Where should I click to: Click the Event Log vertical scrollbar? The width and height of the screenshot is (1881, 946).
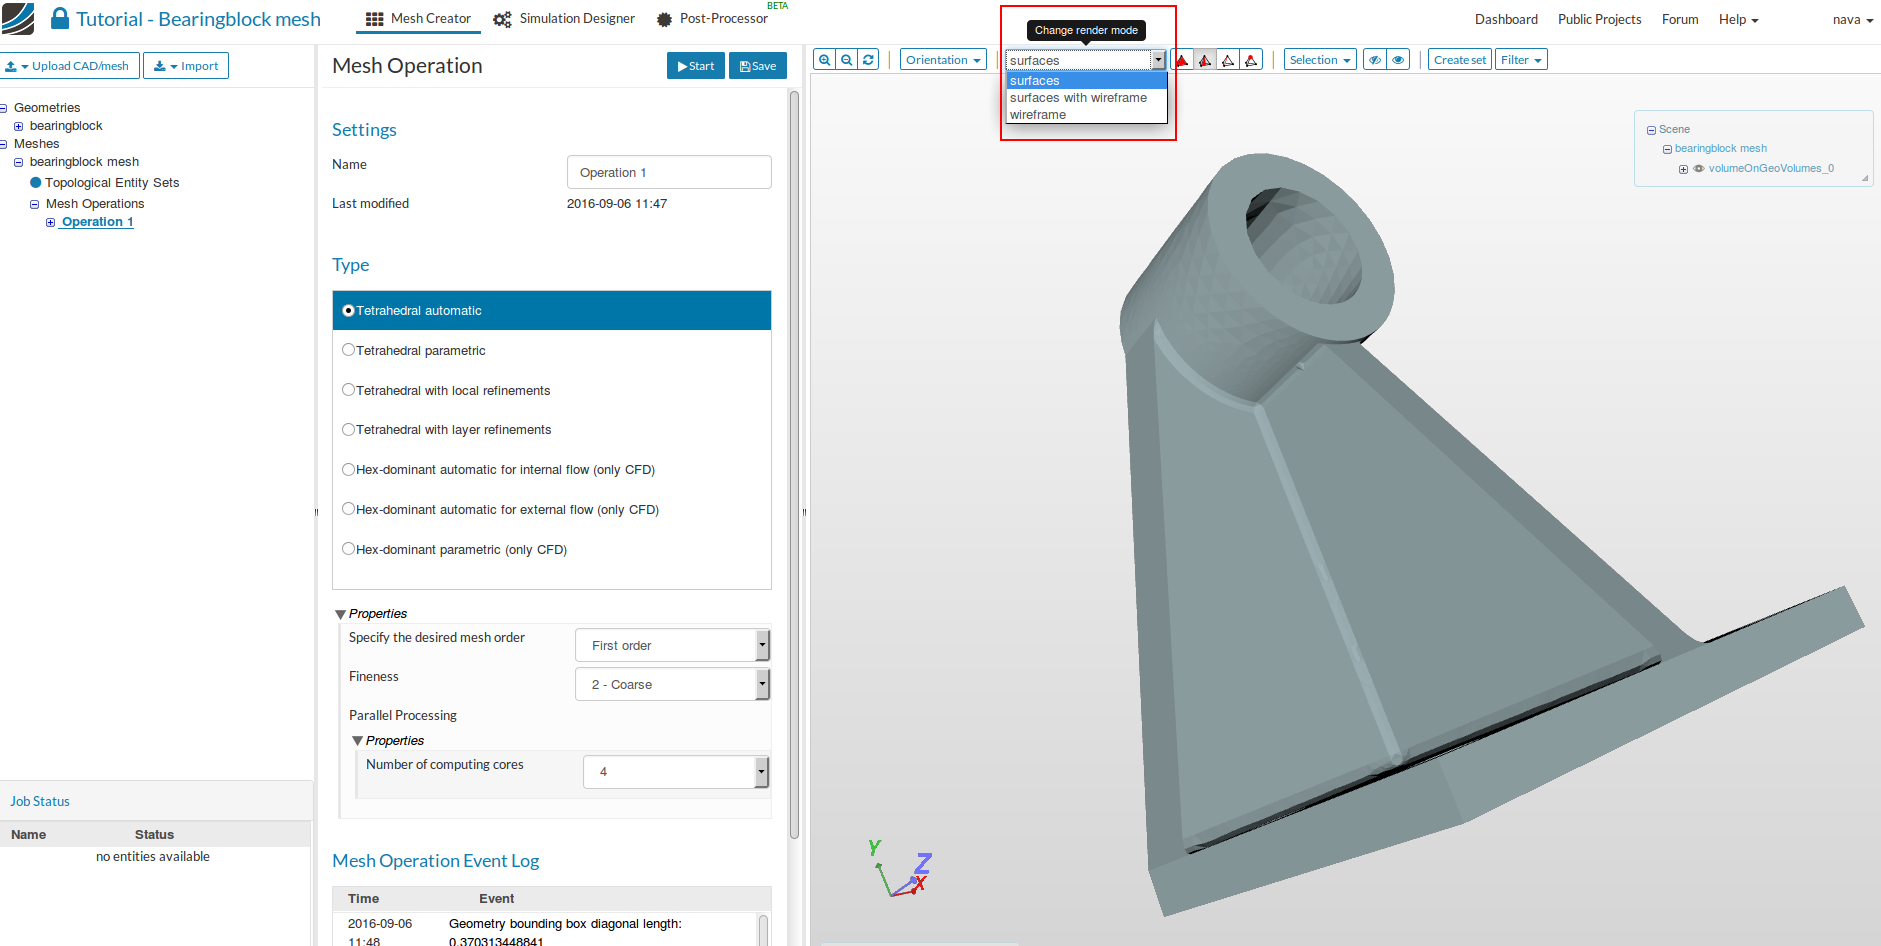point(764,930)
